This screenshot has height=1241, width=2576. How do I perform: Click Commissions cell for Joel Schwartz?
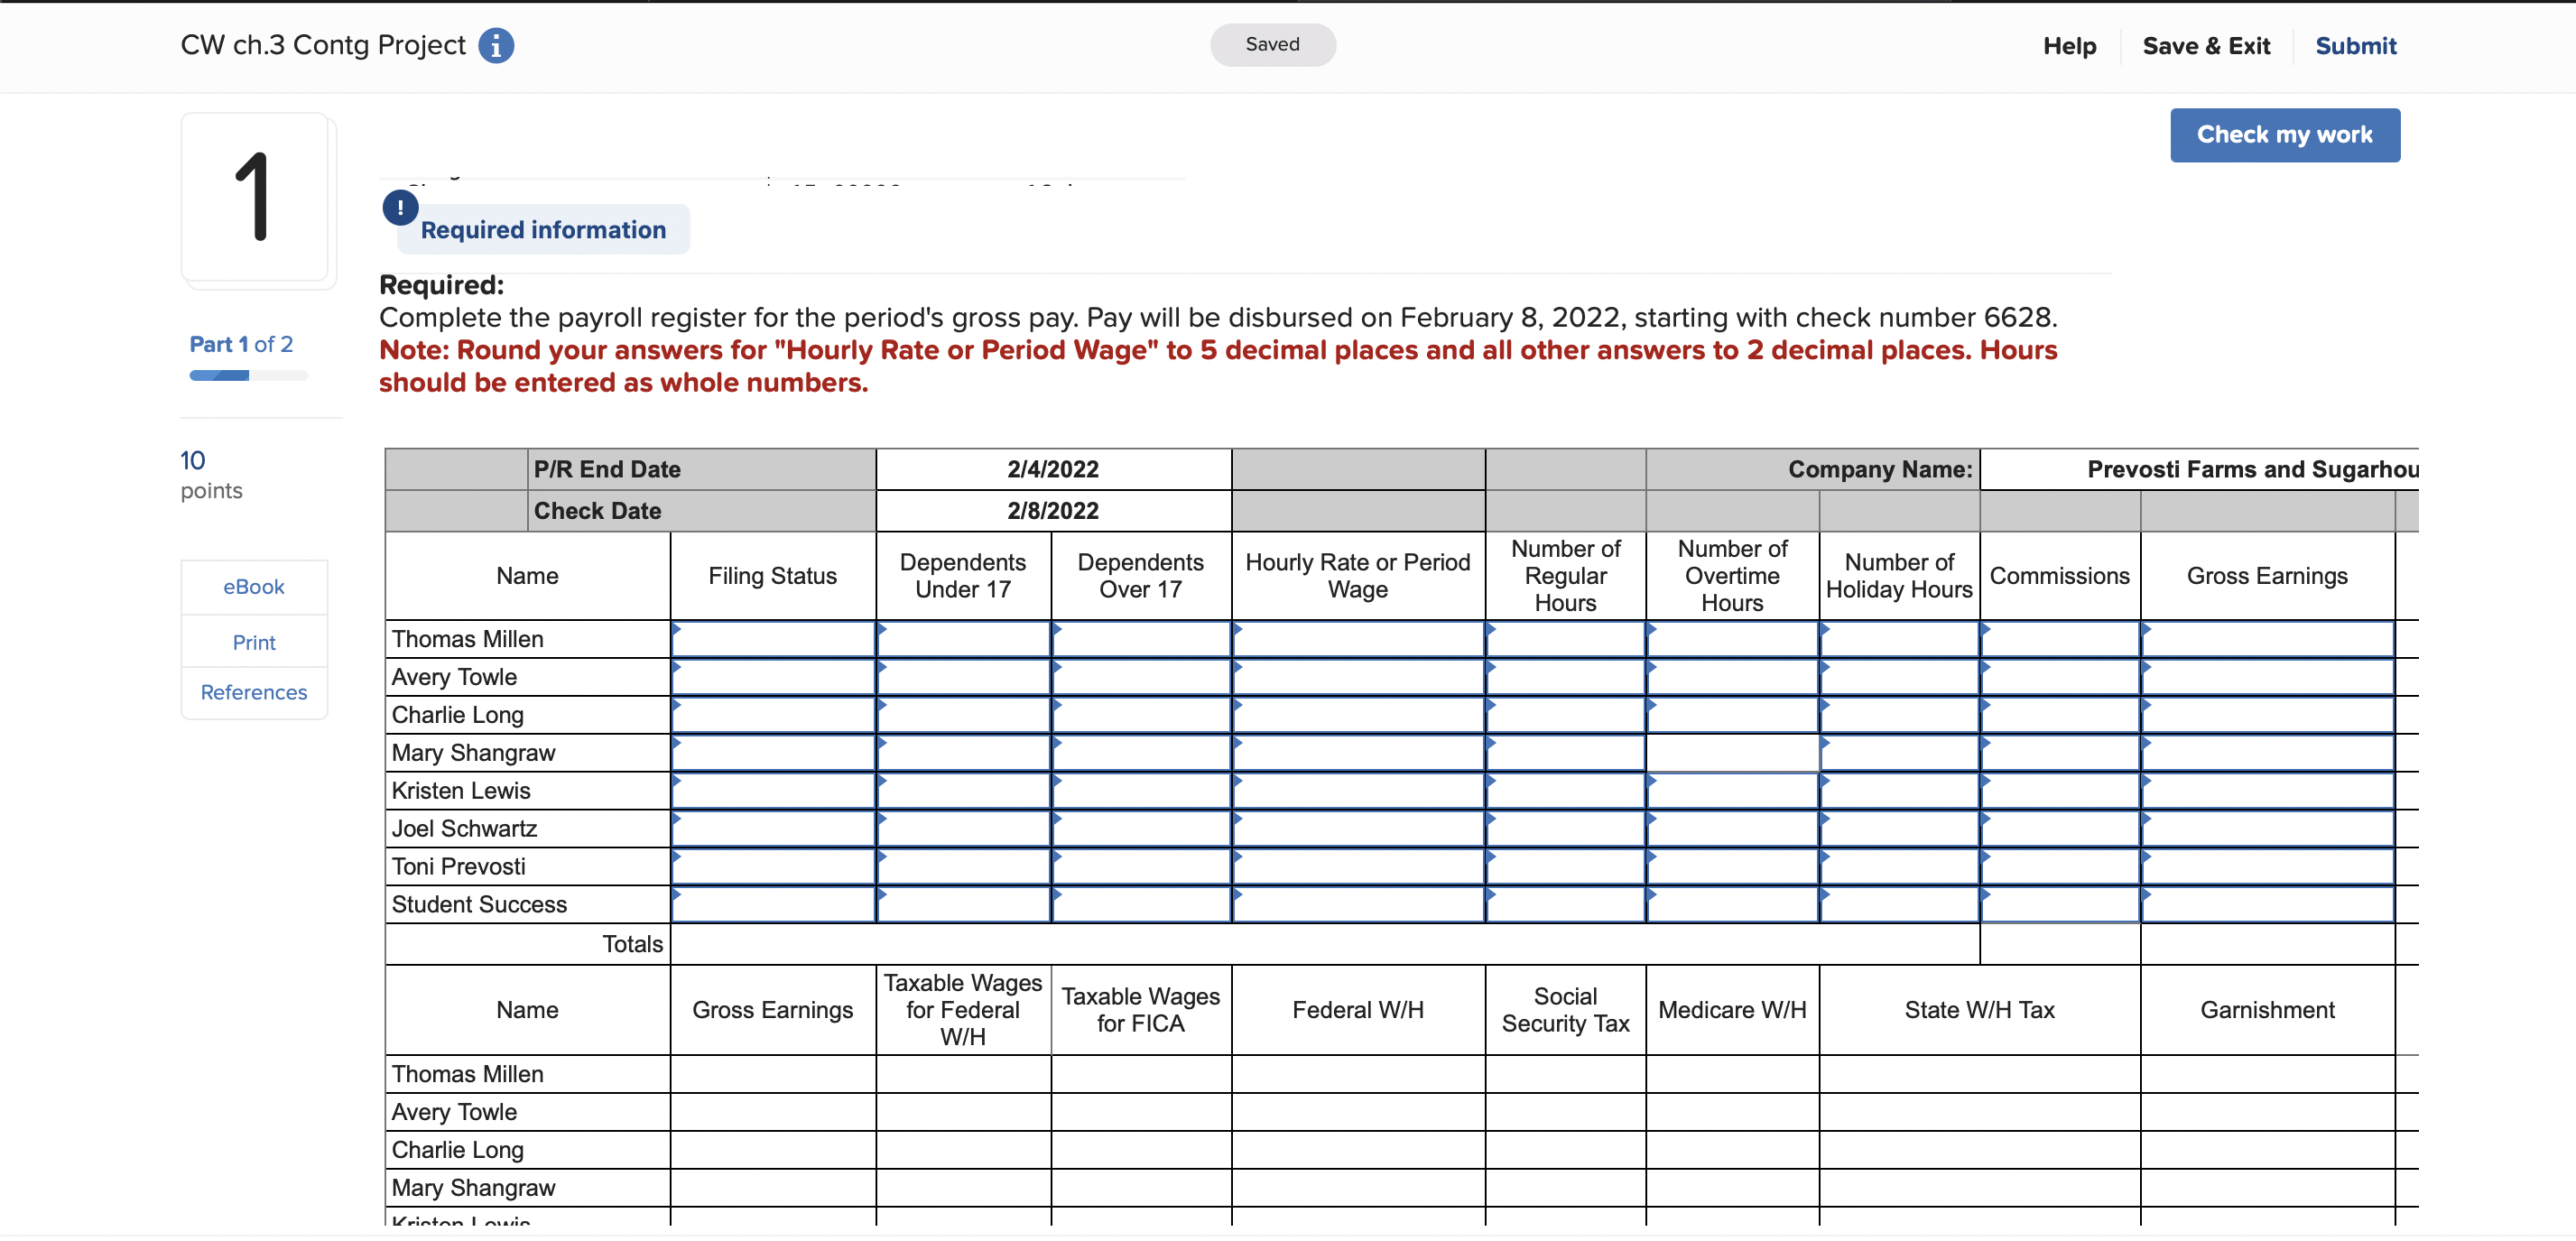pos(2059,829)
